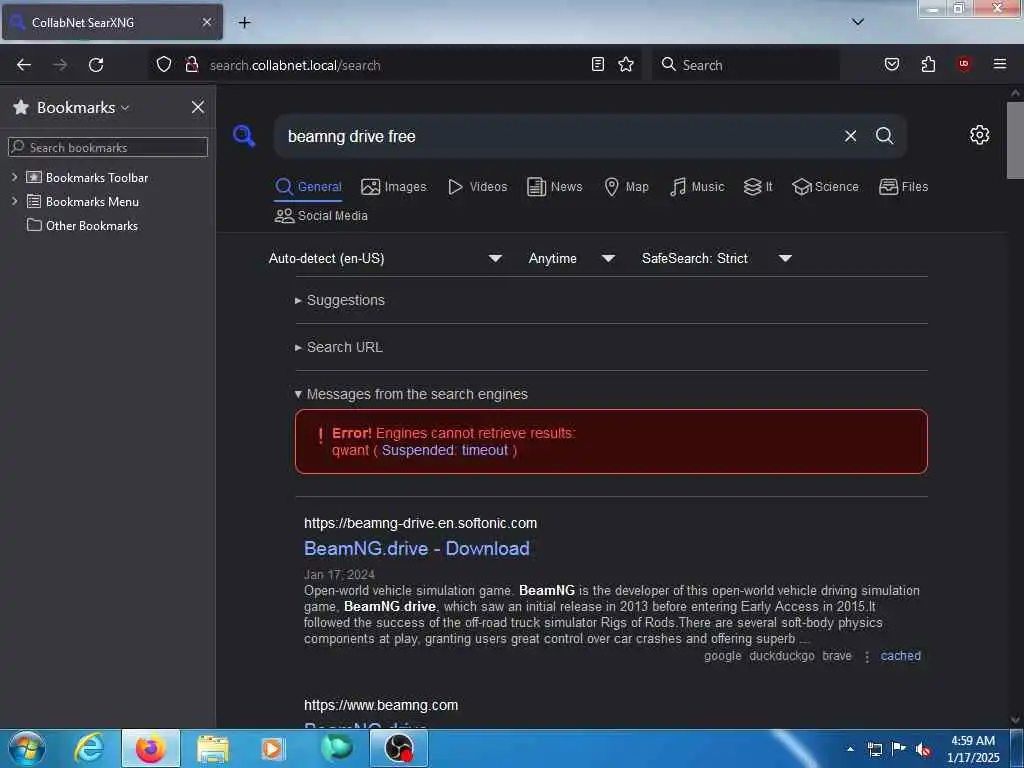1024x768 pixels.
Task: Switch to Music category
Action: 697,187
